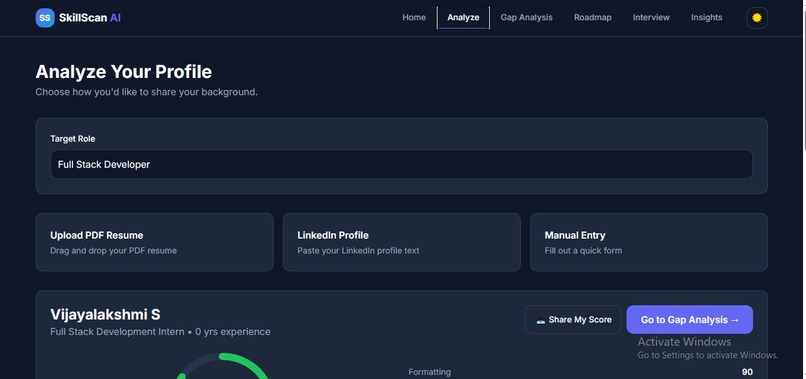Click the SkillScan AI brand text
The image size is (806, 379).
[90, 17]
